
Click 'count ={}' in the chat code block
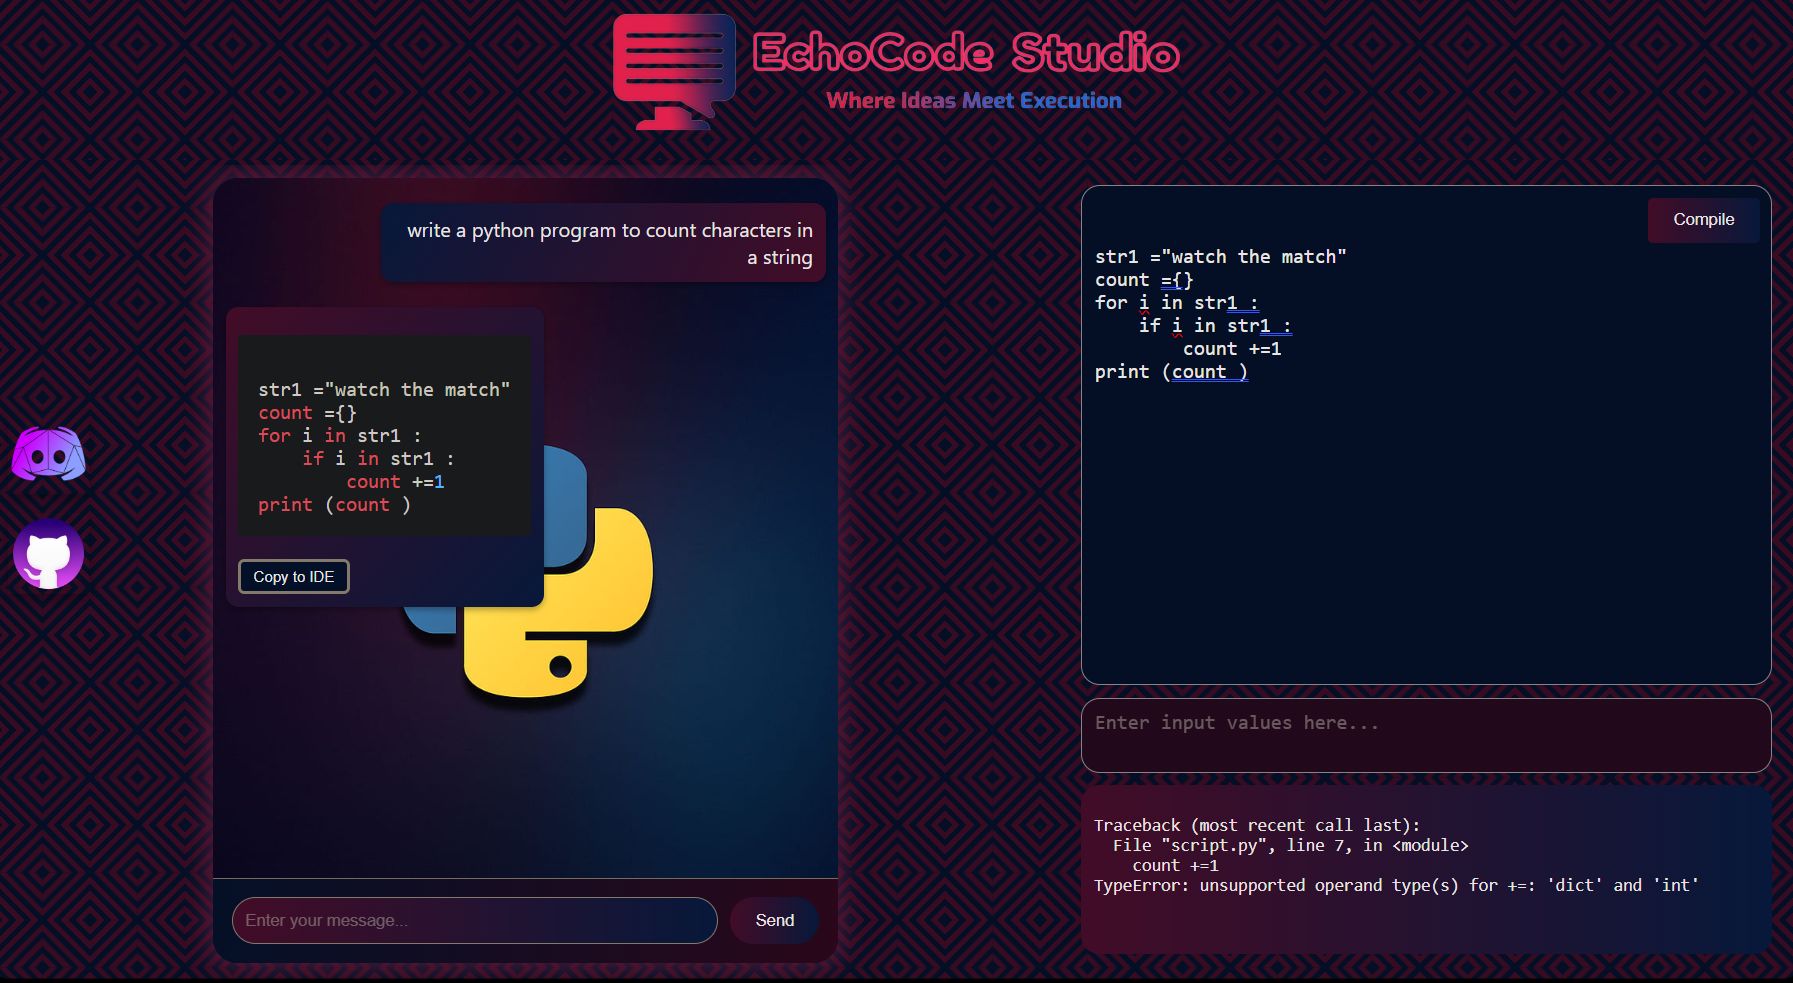tap(307, 413)
